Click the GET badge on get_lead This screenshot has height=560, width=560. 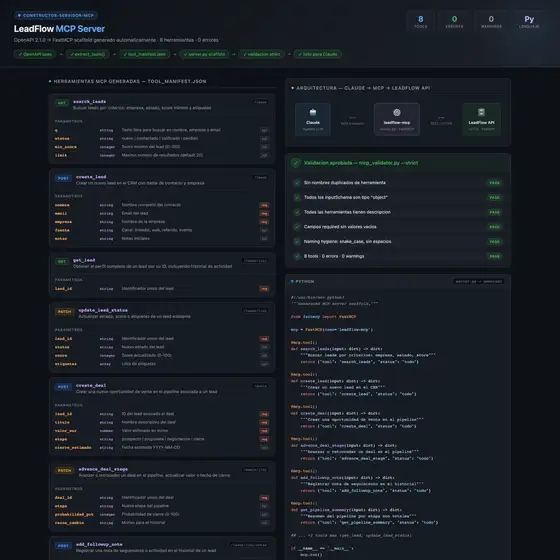pyautogui.click(x=62, y=261)
